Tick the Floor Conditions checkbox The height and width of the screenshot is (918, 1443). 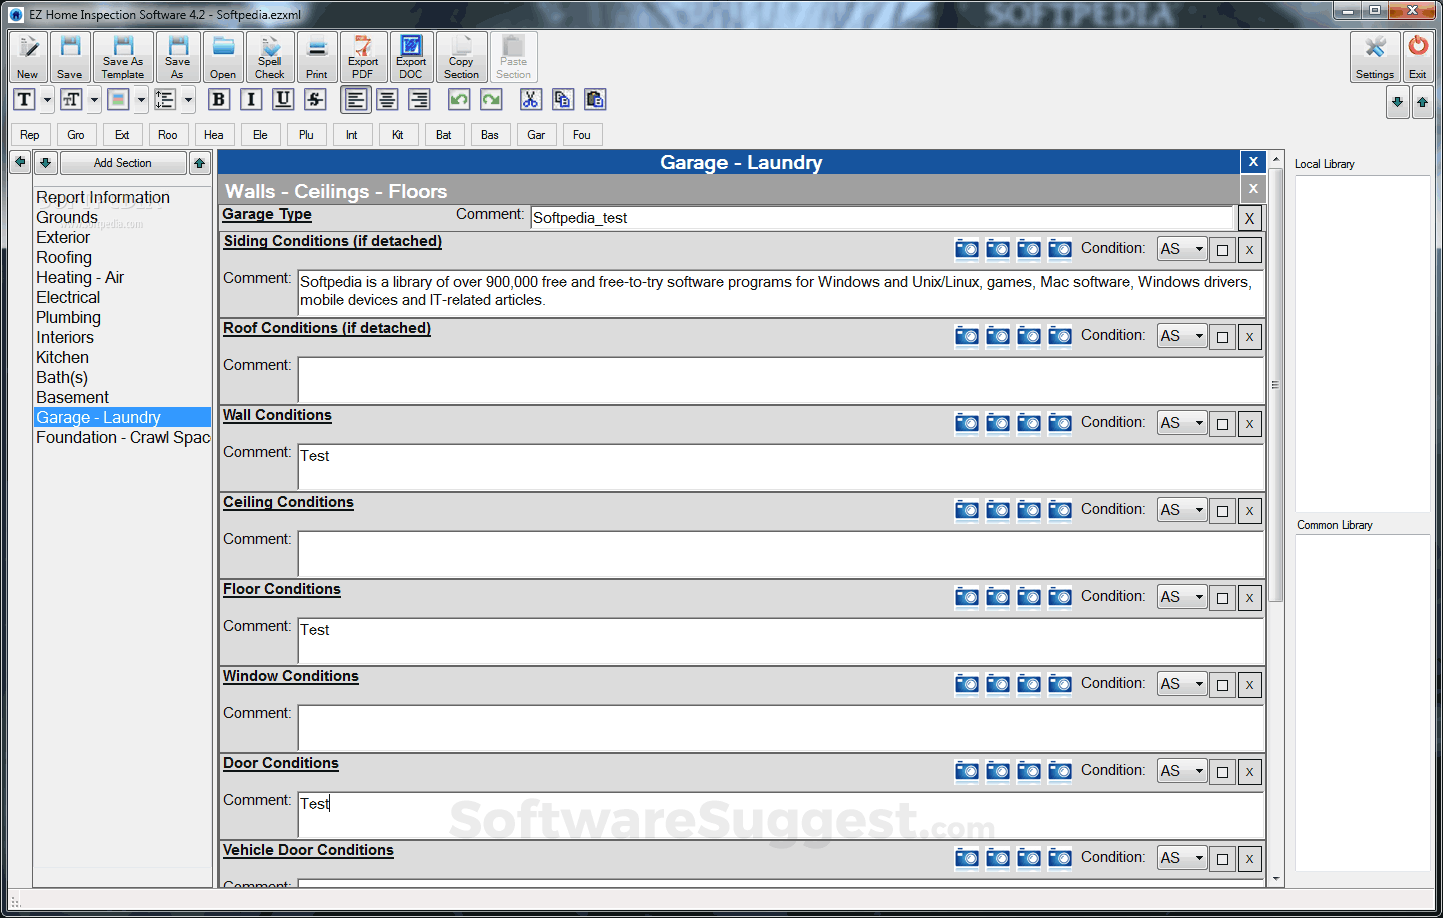1222,598
